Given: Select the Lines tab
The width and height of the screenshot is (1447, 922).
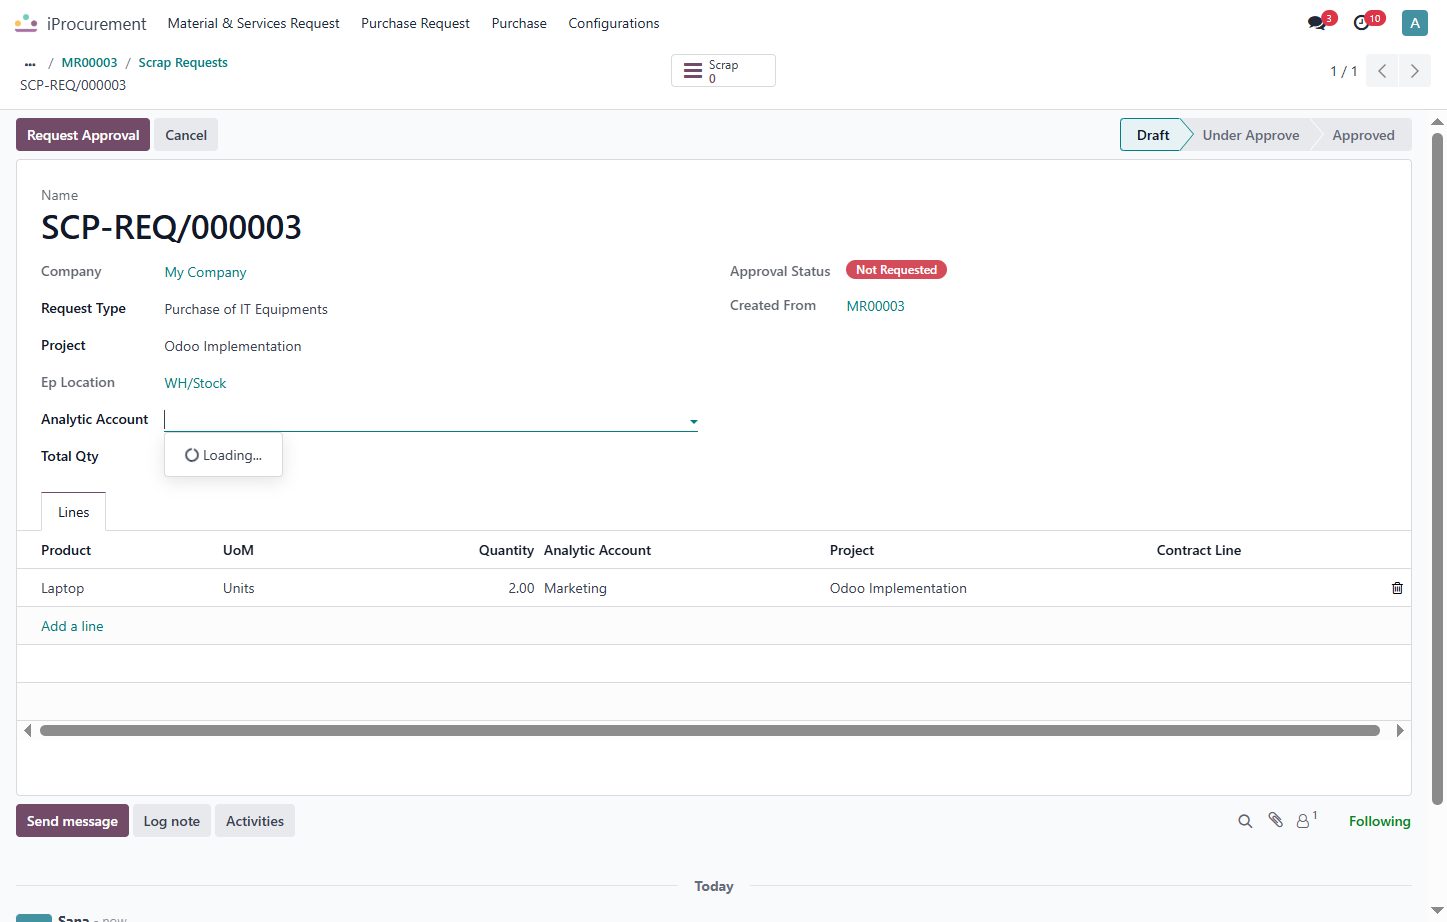Looking at the screenshot, I should [x=73, y=512].
